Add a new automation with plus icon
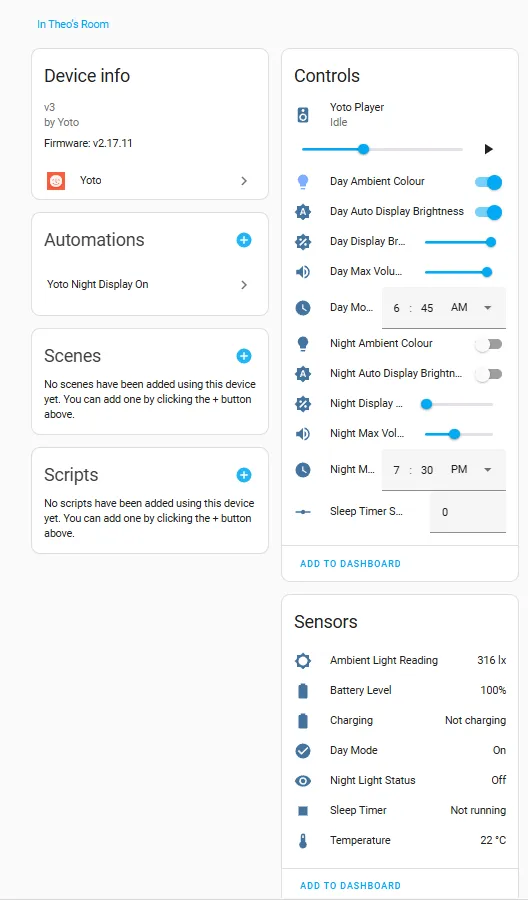Screen dimensions: 528x900 tap(244, 240)
